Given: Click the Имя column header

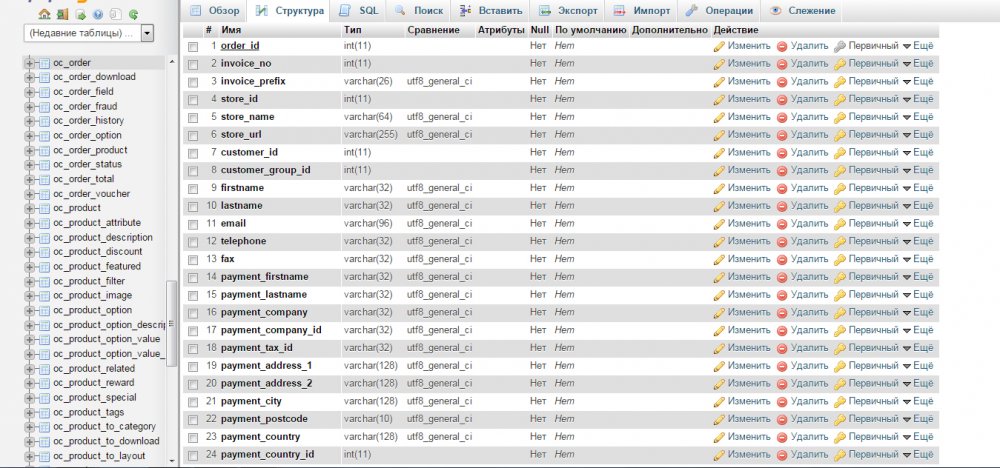Looking at the screenshot, I should pos(230,30).
